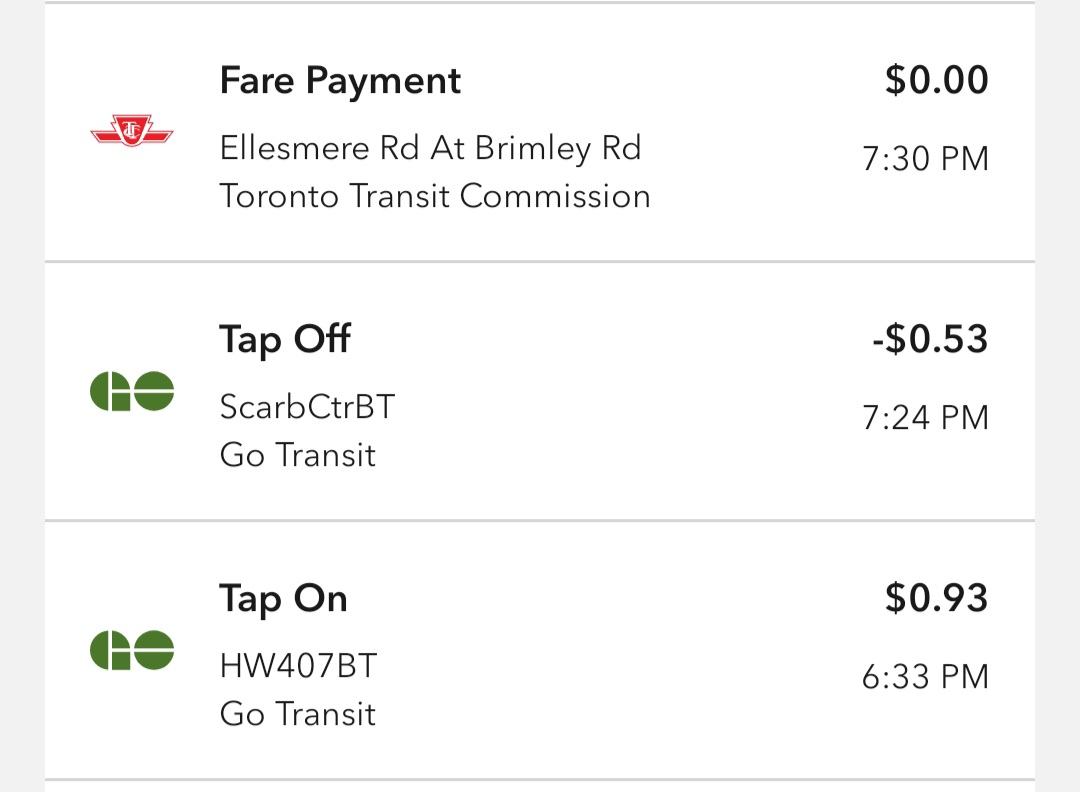The image size is (1080, 792).
Task: Click the 6:33 PM timestamp
Action: (925, 677)
